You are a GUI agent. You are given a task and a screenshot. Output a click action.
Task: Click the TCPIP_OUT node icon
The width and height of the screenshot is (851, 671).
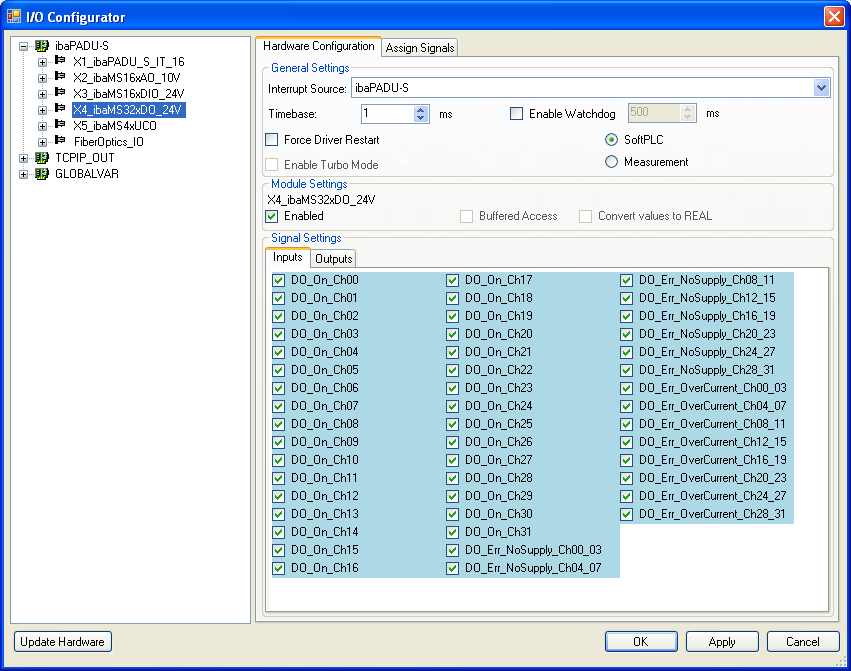click(42, 157)
